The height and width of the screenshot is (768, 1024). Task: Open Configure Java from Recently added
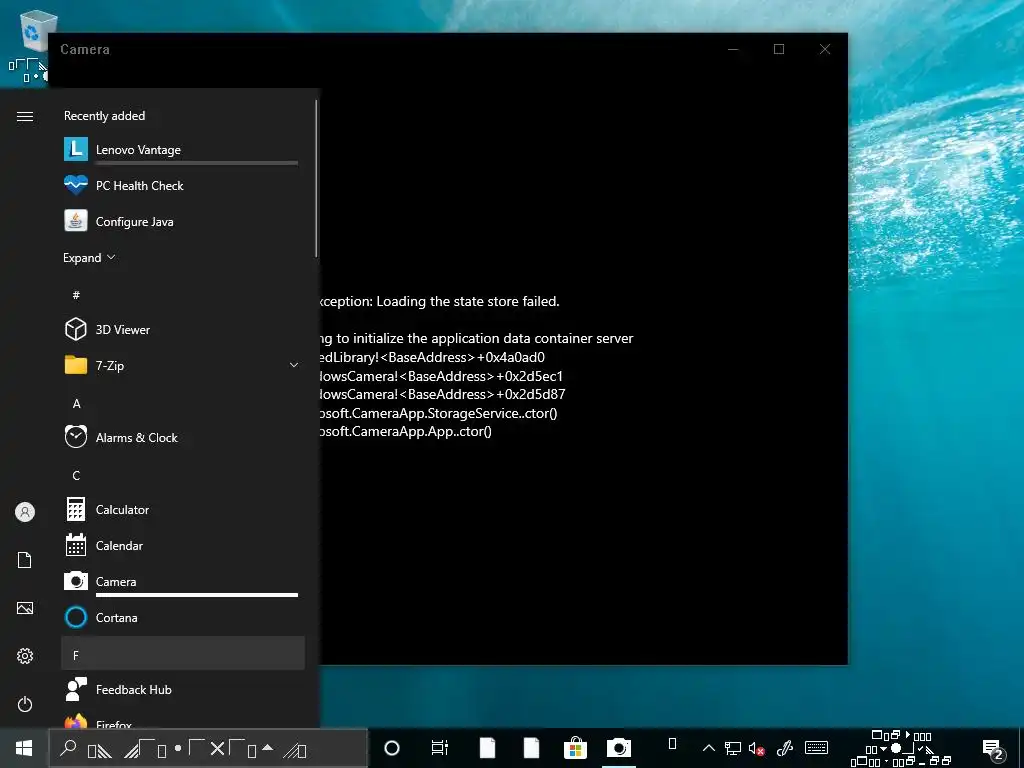(183, 221)
